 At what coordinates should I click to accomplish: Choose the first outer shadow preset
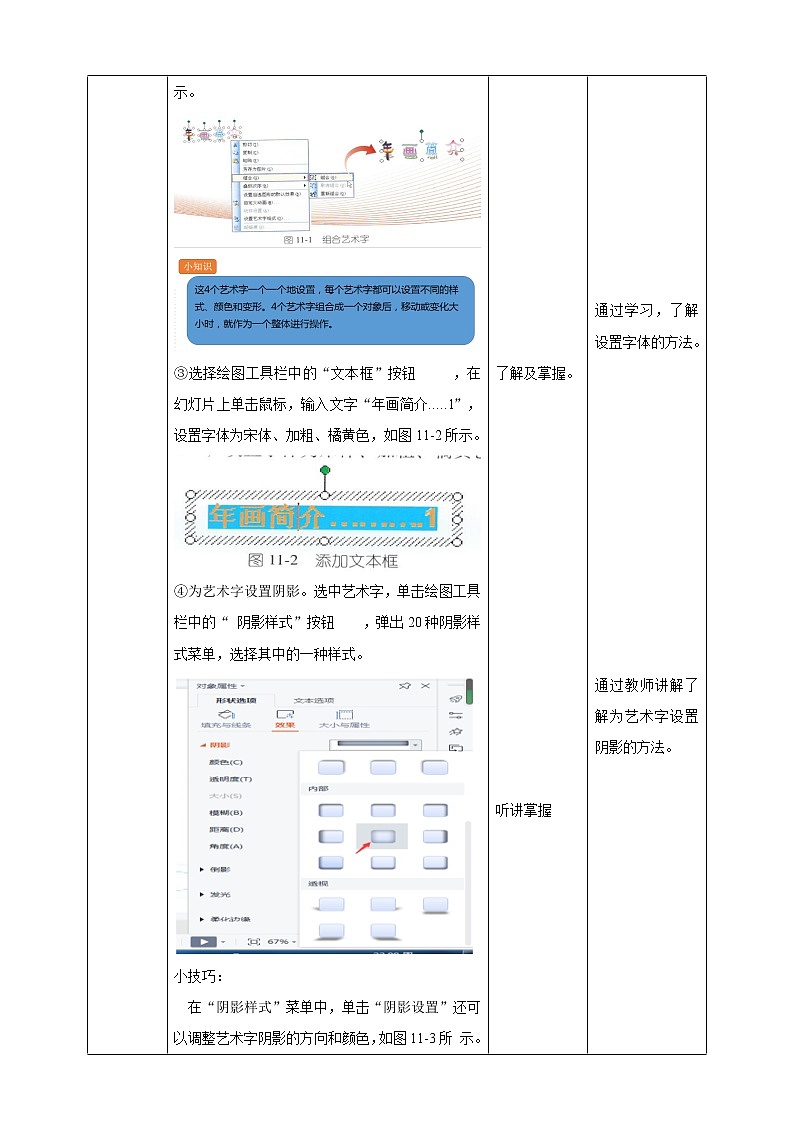(331, 768)
